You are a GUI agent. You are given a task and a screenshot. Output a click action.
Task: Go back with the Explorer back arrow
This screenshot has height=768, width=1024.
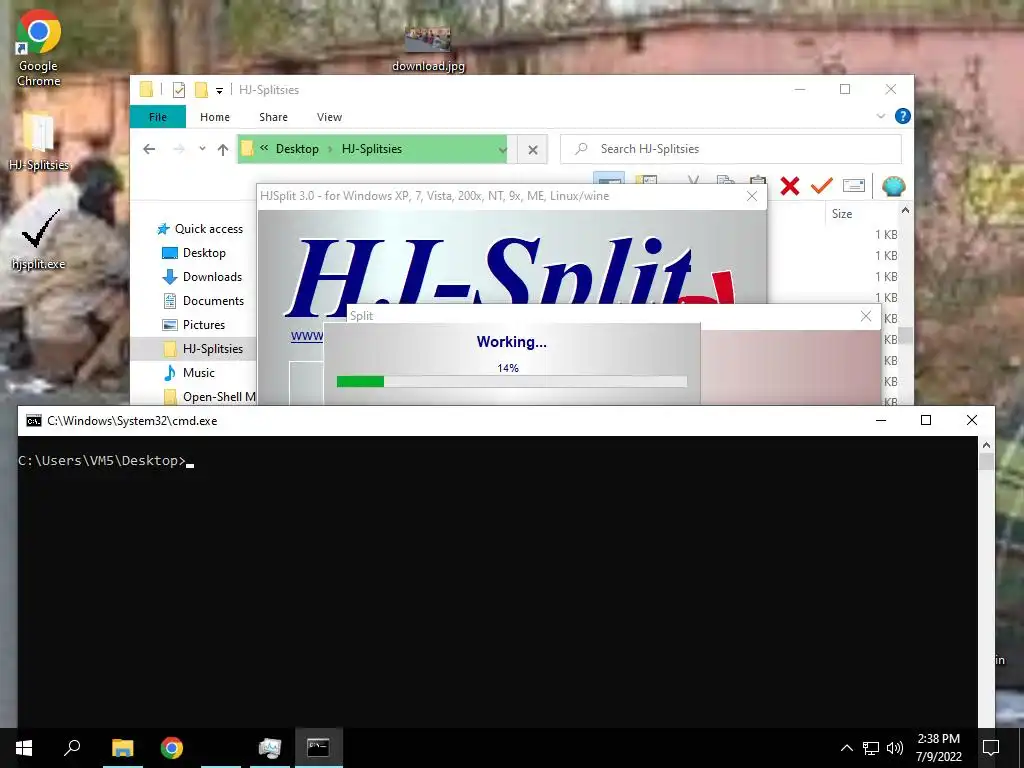149,150
